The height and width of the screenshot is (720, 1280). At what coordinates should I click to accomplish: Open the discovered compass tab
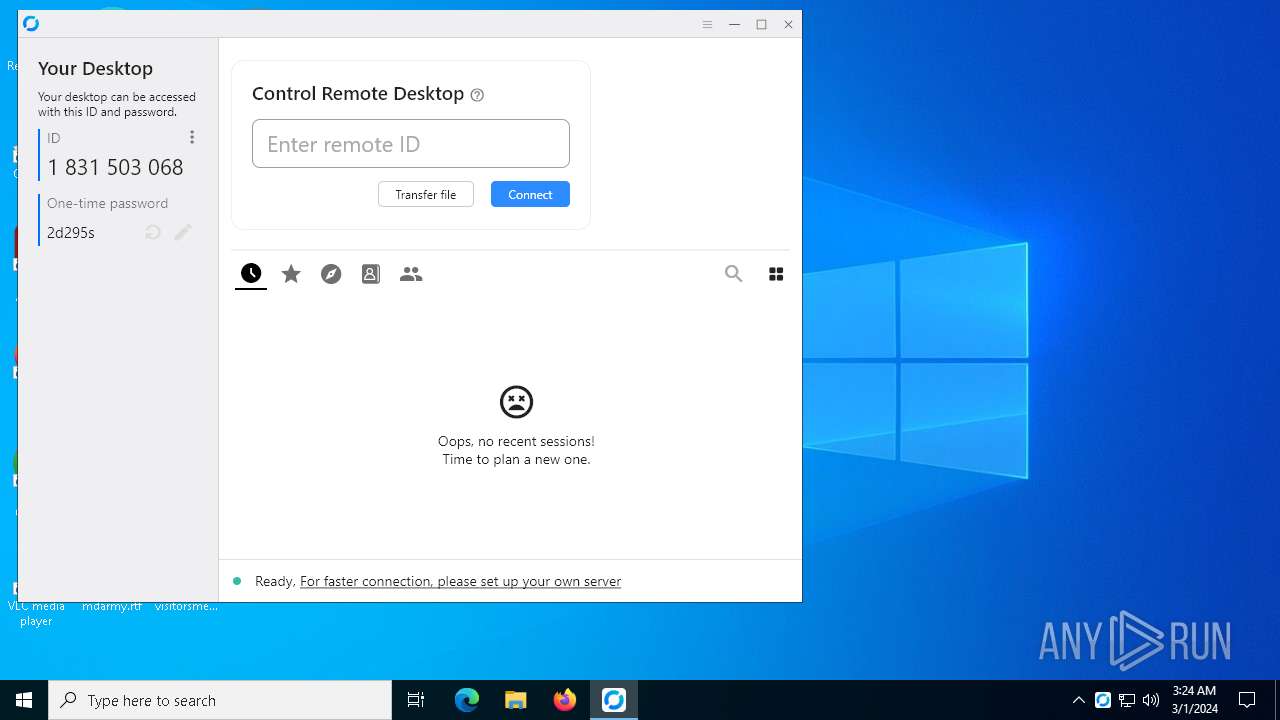coord(331,274)
